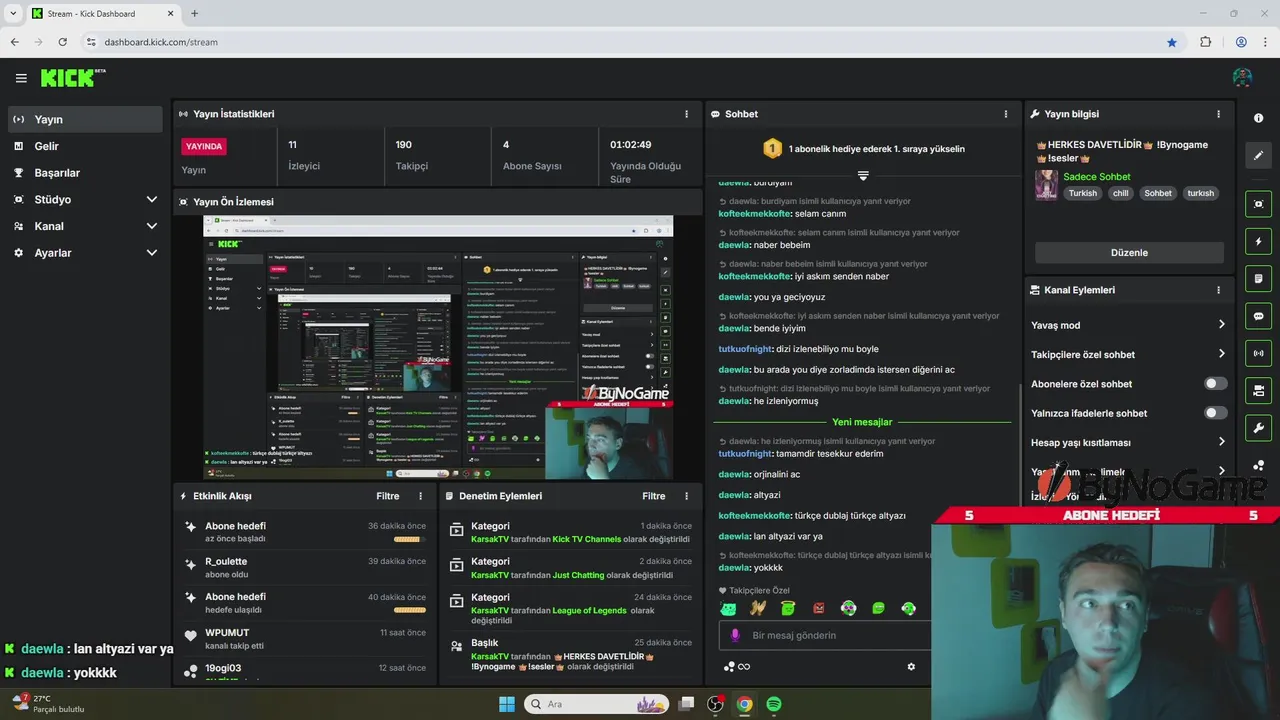Toggle the document moderation log icon
The height and width of the screenshot is (720, 1280).
point(1258,279)
